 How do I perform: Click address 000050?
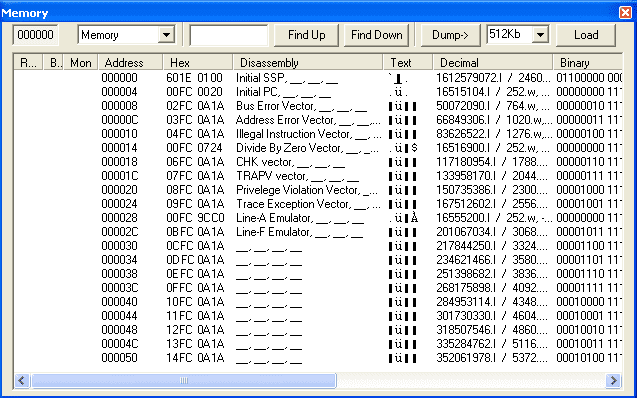click(119, 358)
